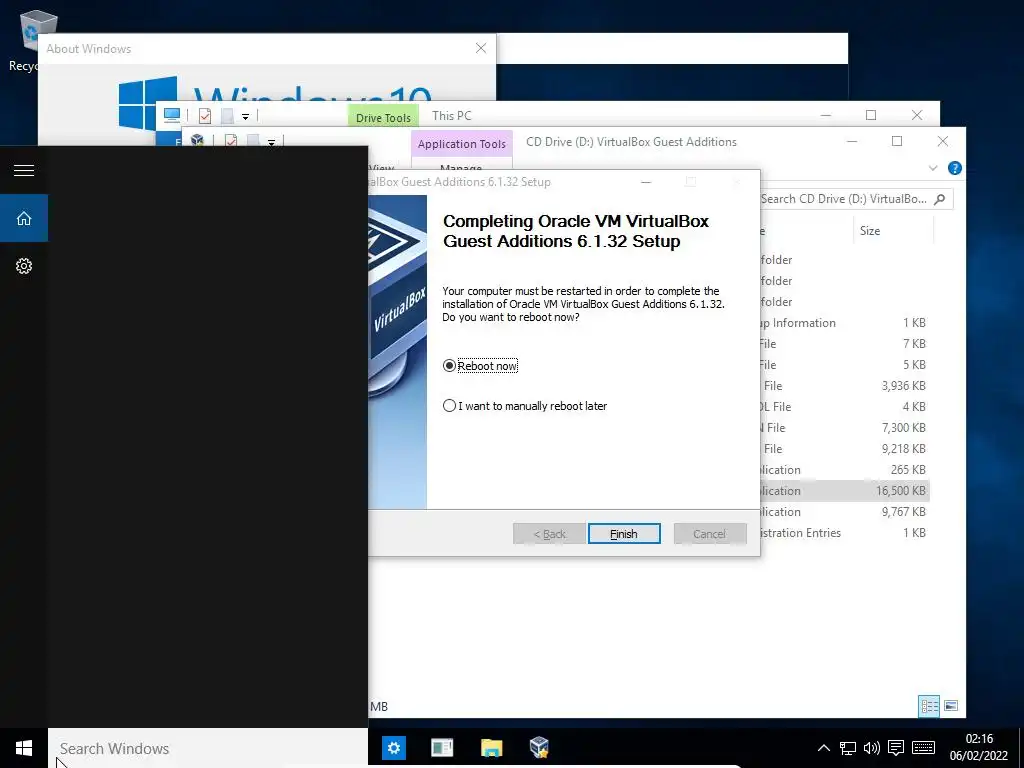Sort by the Size column header
Viewport: 1024px width, 768px height.
point(893,231)
